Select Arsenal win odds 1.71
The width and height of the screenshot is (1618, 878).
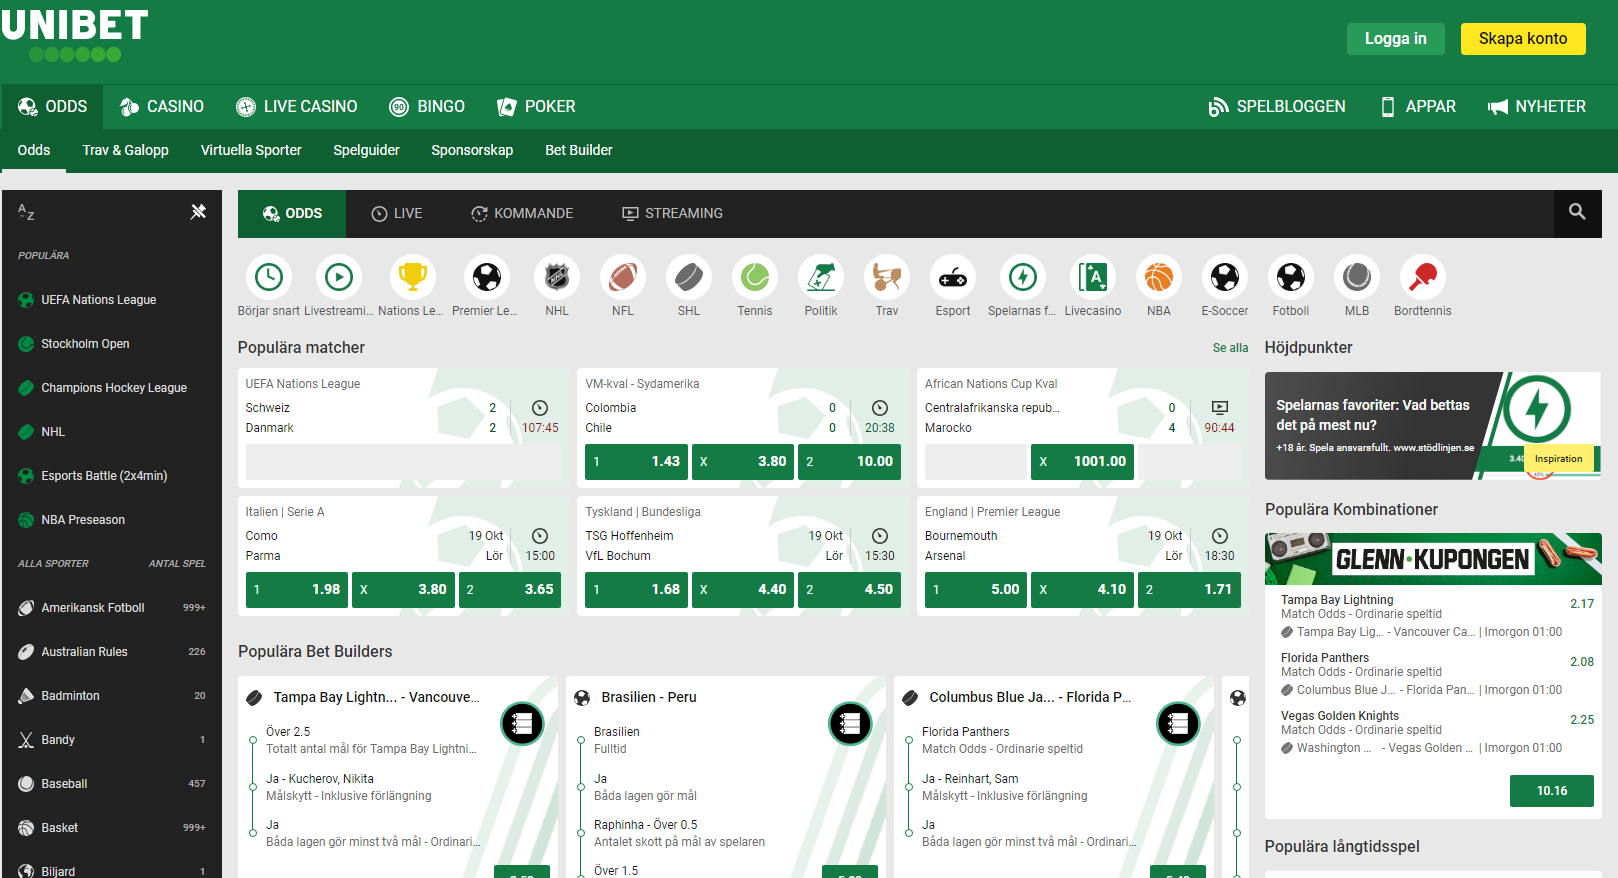1189,589
